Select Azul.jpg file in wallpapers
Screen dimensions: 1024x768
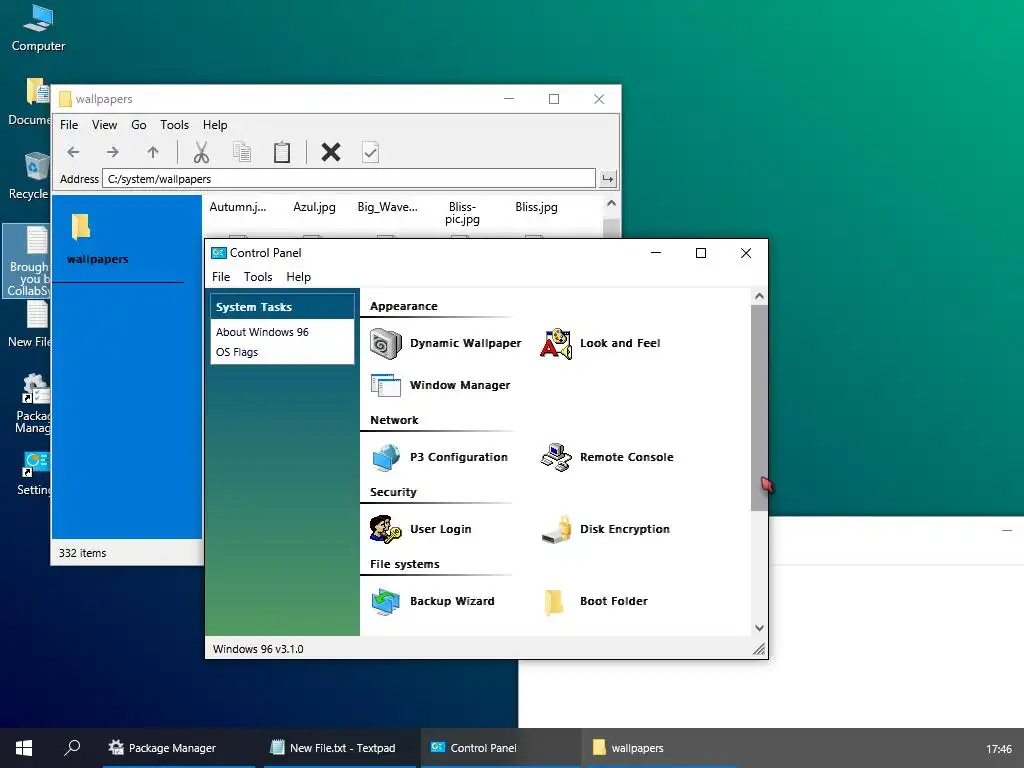314,208
